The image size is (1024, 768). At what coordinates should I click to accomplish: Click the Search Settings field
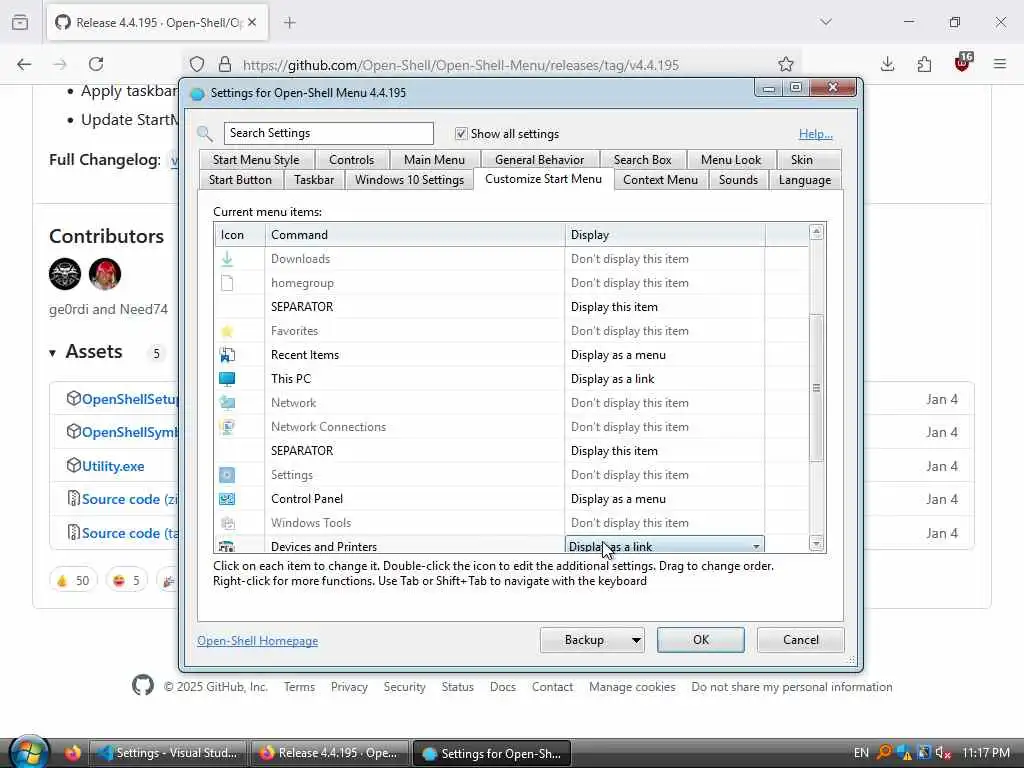[328, 133]
